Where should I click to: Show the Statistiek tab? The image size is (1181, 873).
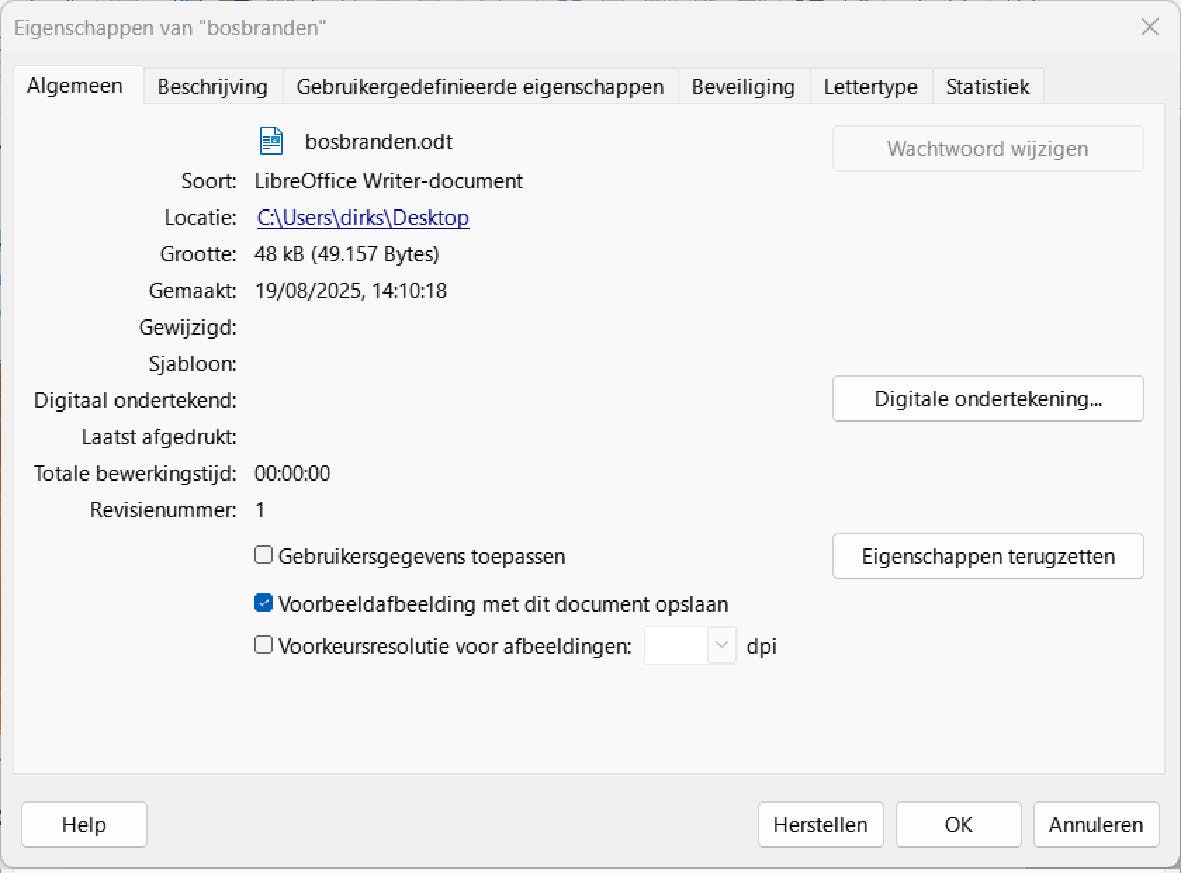[x=988, y=87]
